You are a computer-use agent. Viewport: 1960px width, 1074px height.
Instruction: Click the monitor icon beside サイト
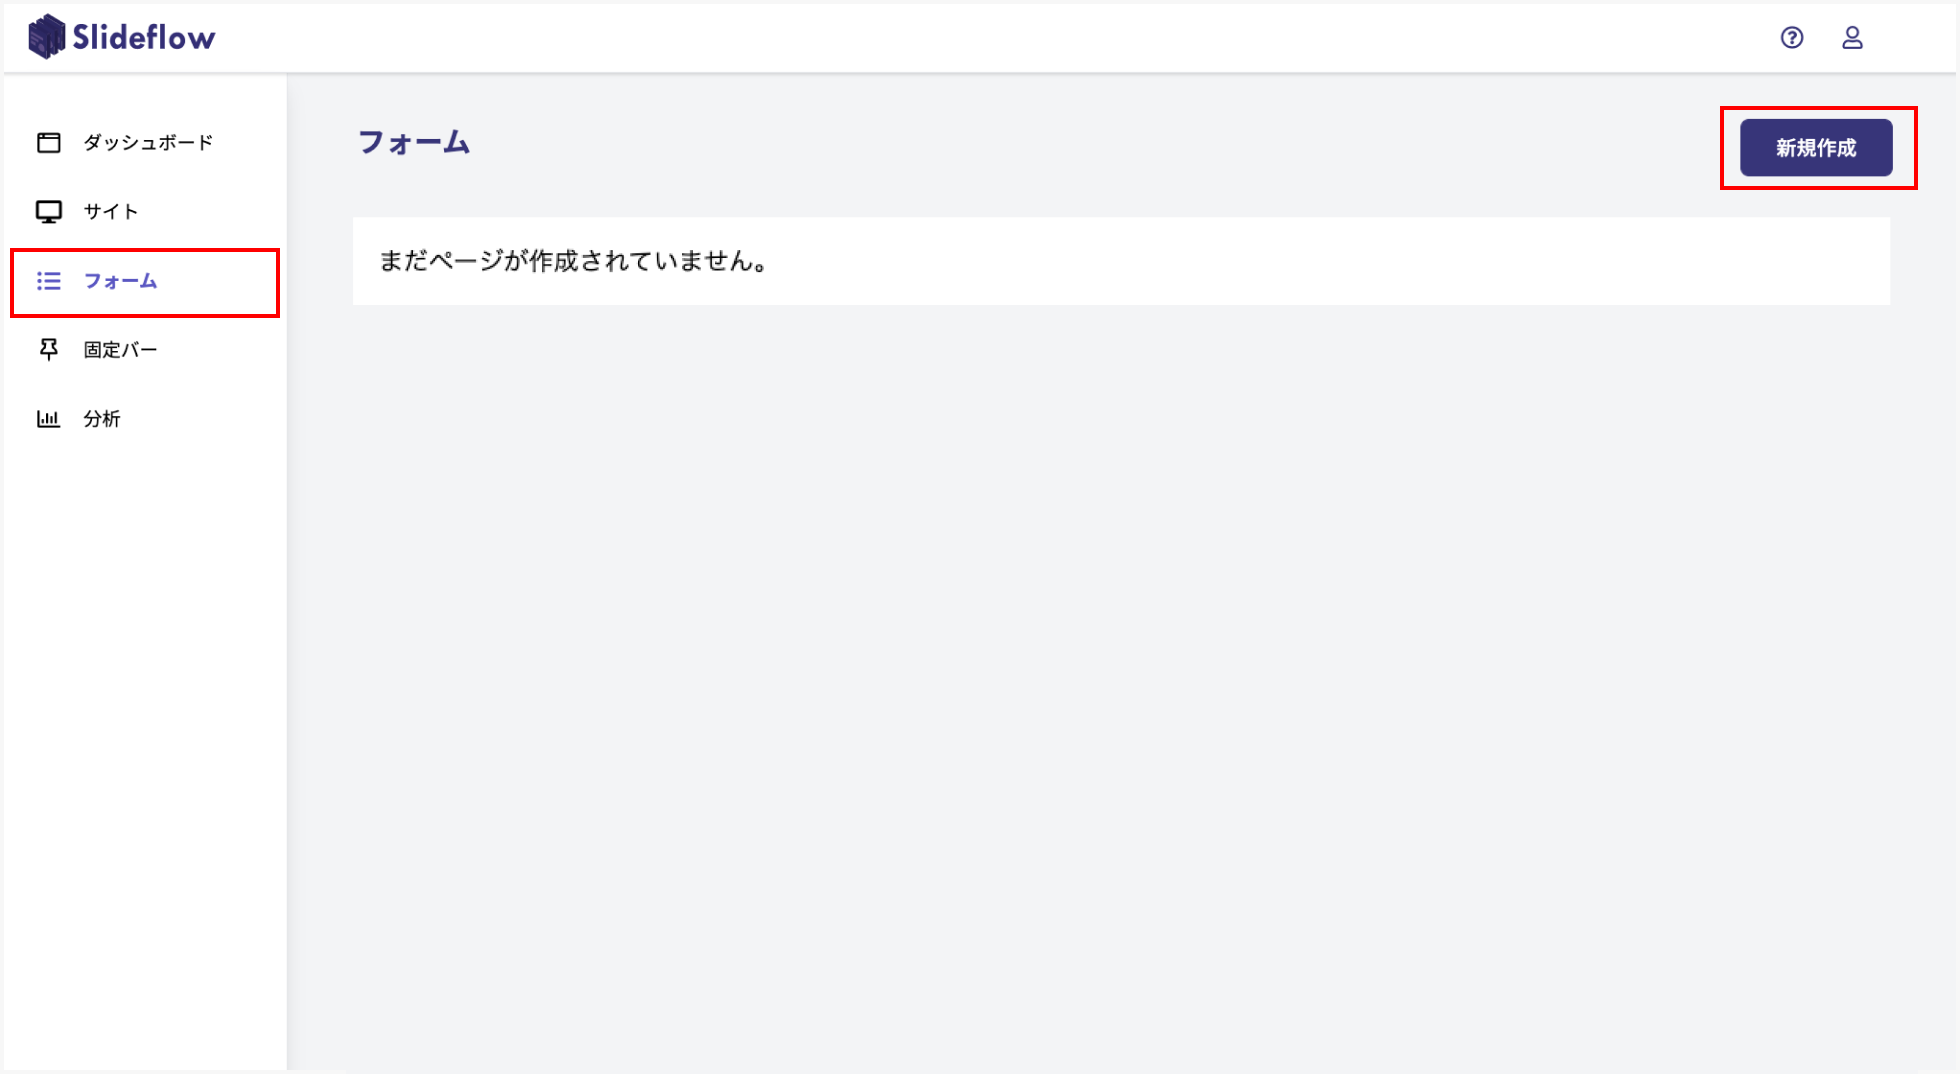click(x=48, y=212)
